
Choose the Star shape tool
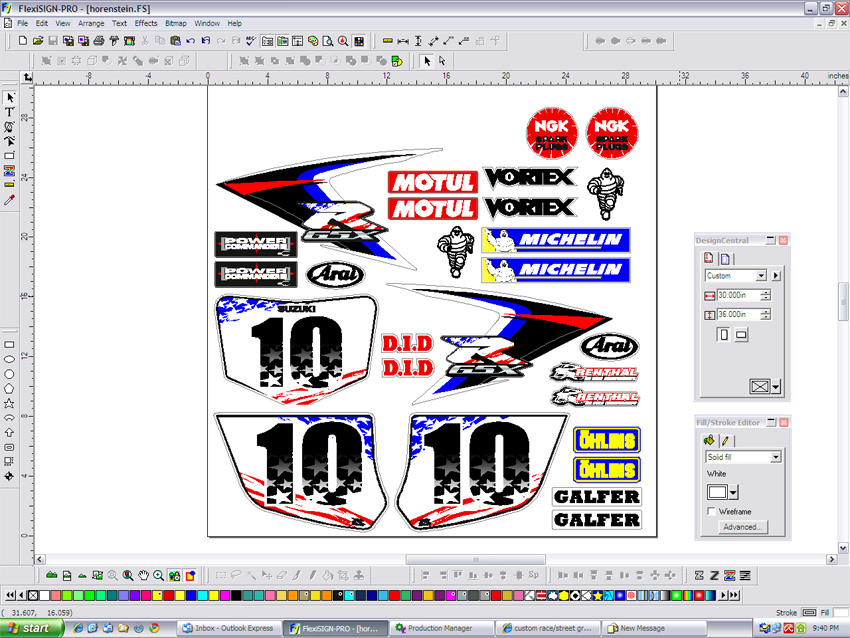tap(10, 403)
